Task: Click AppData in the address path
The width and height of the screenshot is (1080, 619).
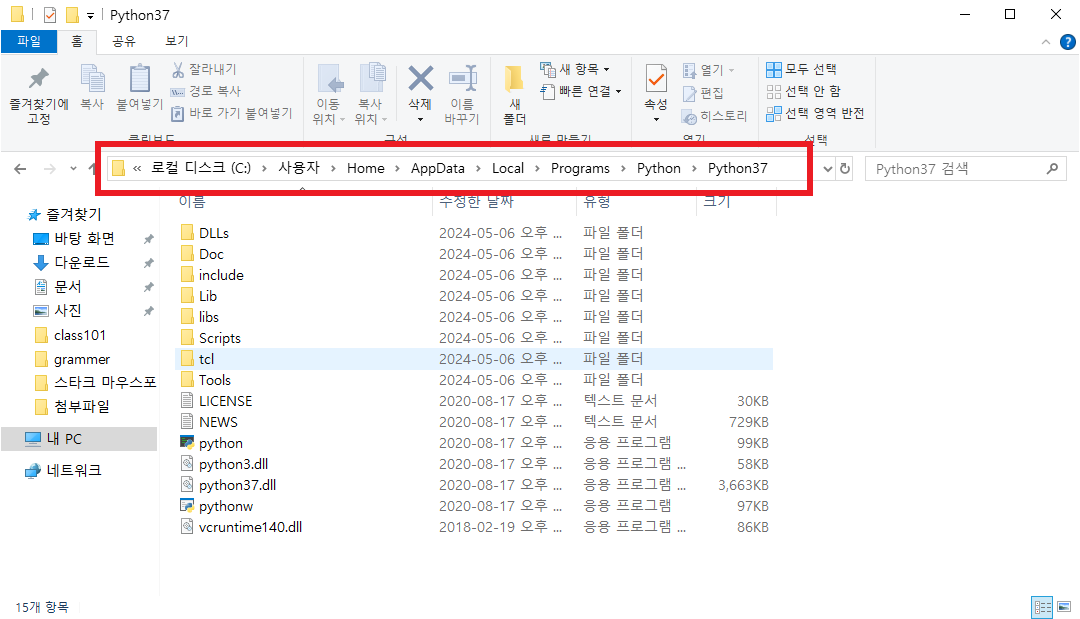Action: 437,169
